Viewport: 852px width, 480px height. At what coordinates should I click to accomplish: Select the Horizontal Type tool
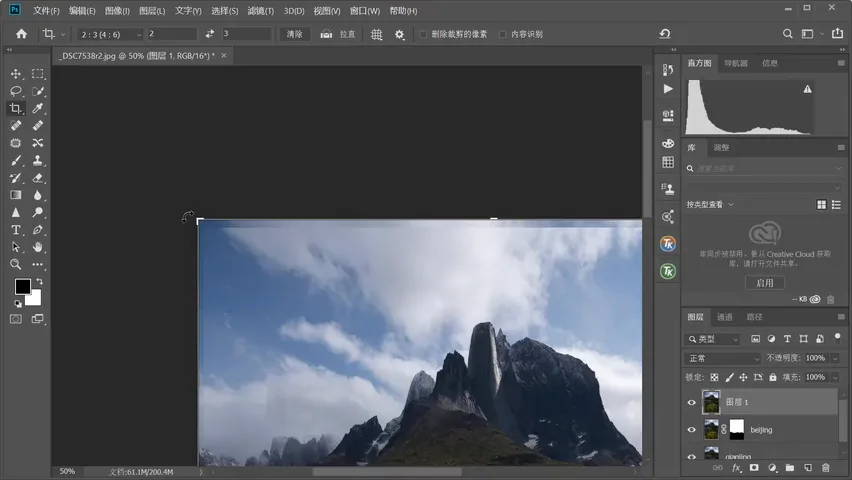[16, 229]
